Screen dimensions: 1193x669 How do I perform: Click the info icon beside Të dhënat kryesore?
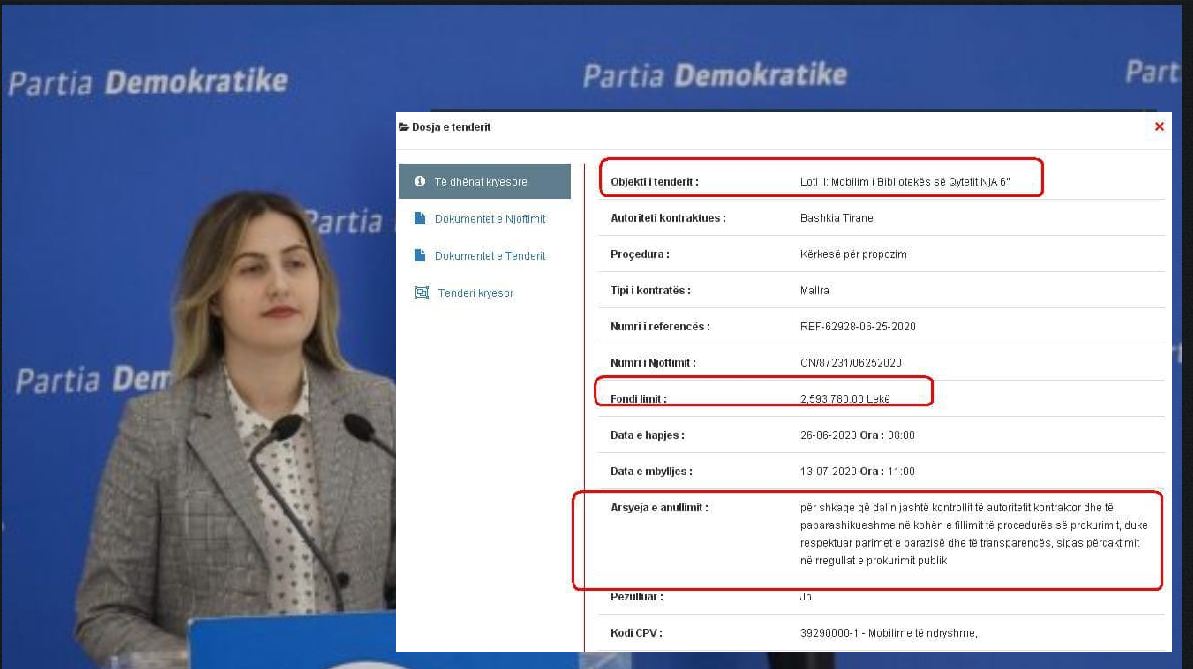[420, 182]
